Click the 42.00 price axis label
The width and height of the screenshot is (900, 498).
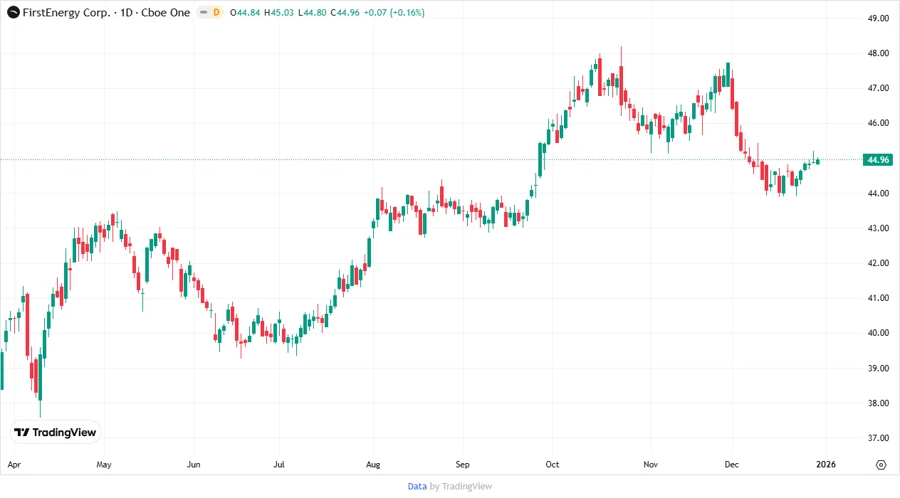(878, 263)
